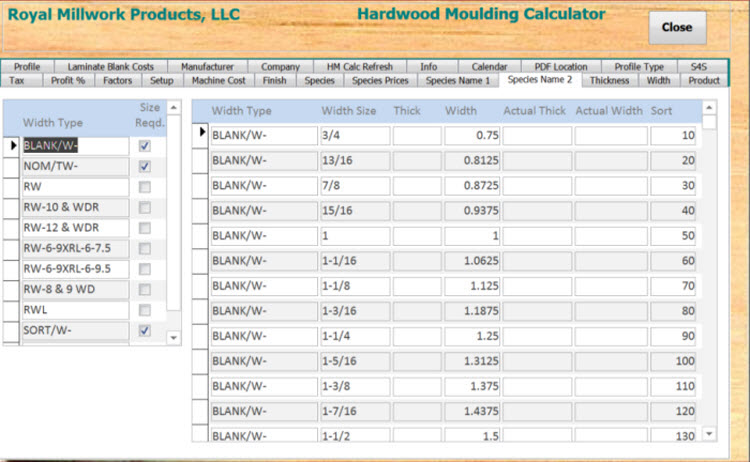The image size is (750, 462).
Task: Select the Company tab
Action: tap(280, 66)
